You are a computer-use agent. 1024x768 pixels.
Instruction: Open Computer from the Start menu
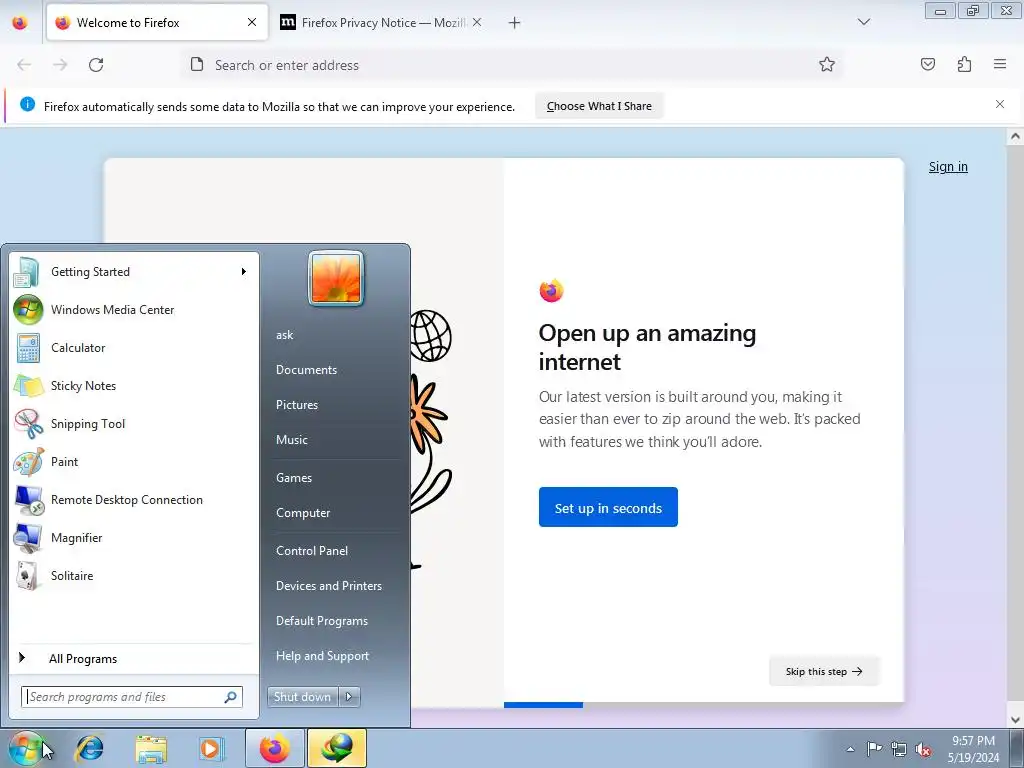pos(303,513)
